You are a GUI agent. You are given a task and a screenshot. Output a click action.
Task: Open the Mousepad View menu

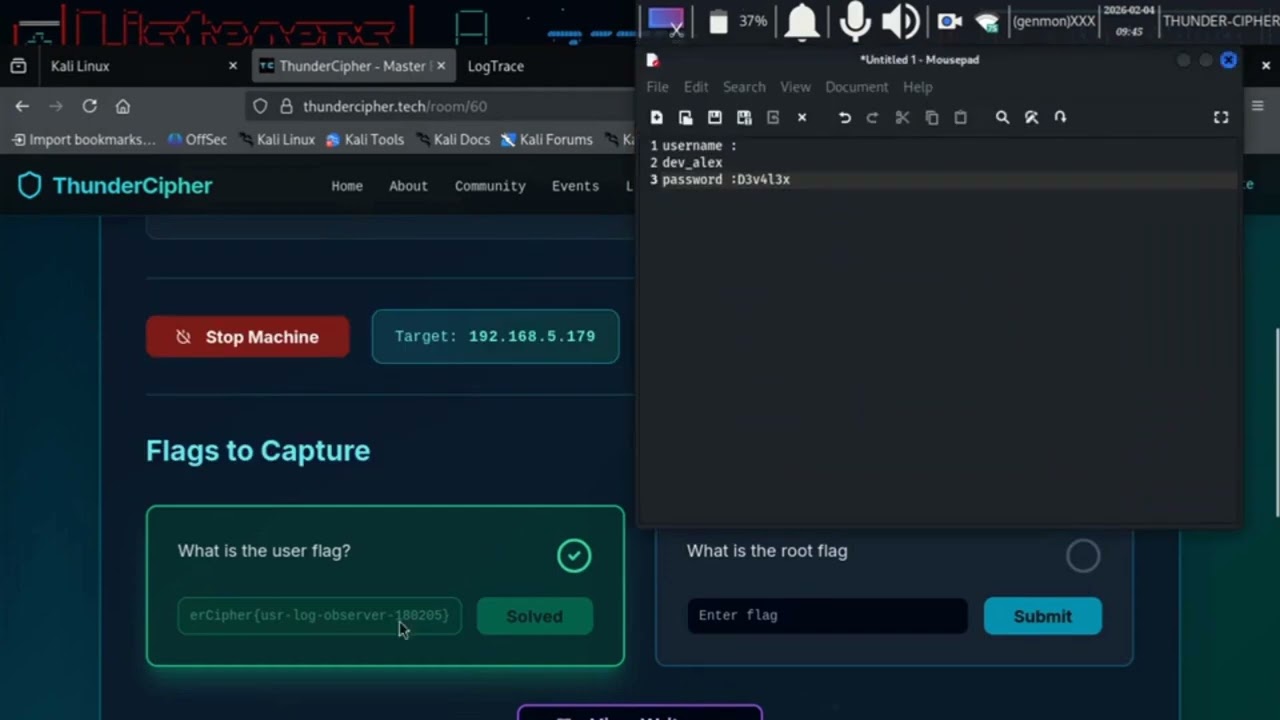(795, 87)
